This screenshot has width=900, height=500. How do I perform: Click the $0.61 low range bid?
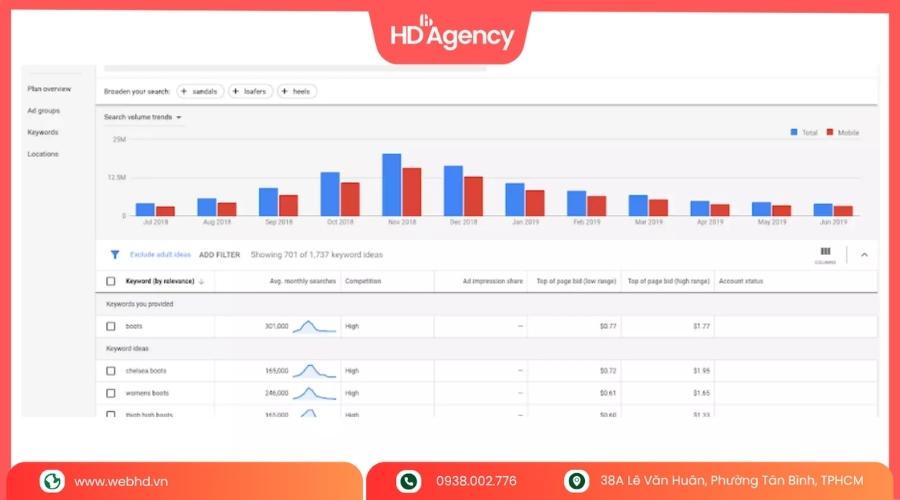coord(608,393)
